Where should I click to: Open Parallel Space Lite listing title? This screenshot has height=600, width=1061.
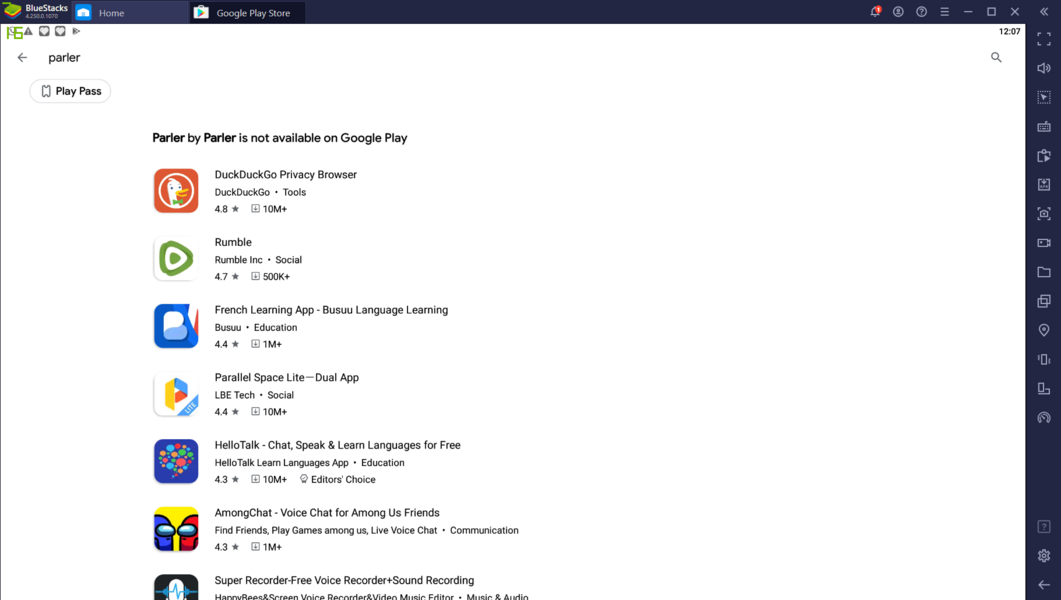tap(286, 377)
